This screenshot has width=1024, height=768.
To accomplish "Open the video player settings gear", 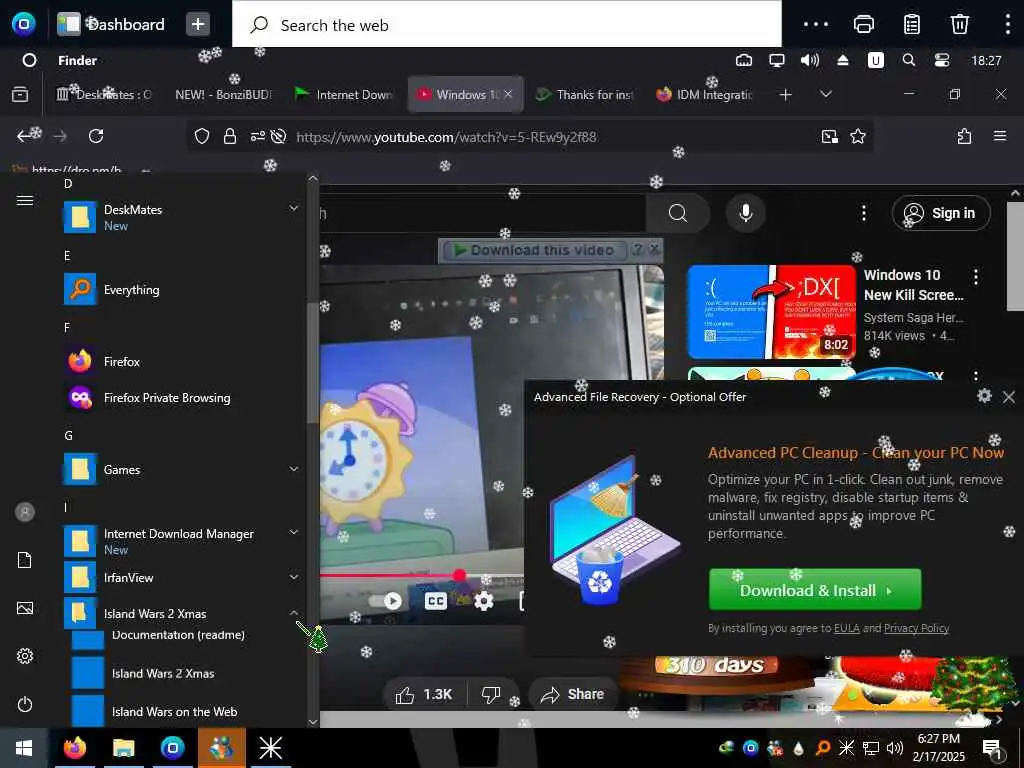I will [x=483, y=601].
